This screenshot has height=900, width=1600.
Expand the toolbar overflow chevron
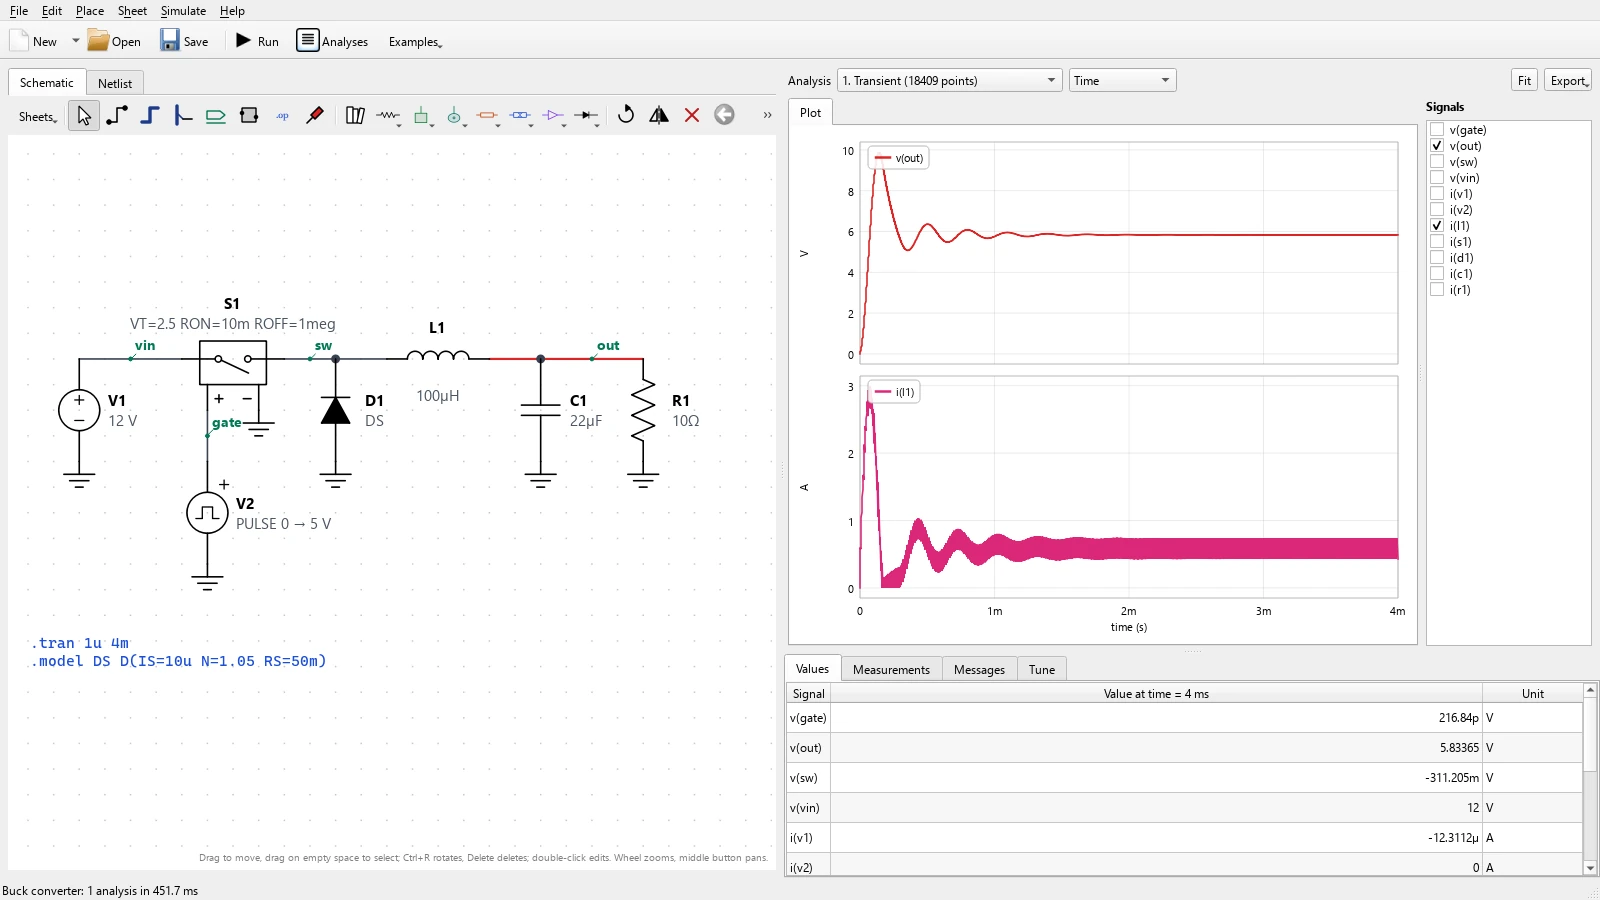[x=767, y=115]
